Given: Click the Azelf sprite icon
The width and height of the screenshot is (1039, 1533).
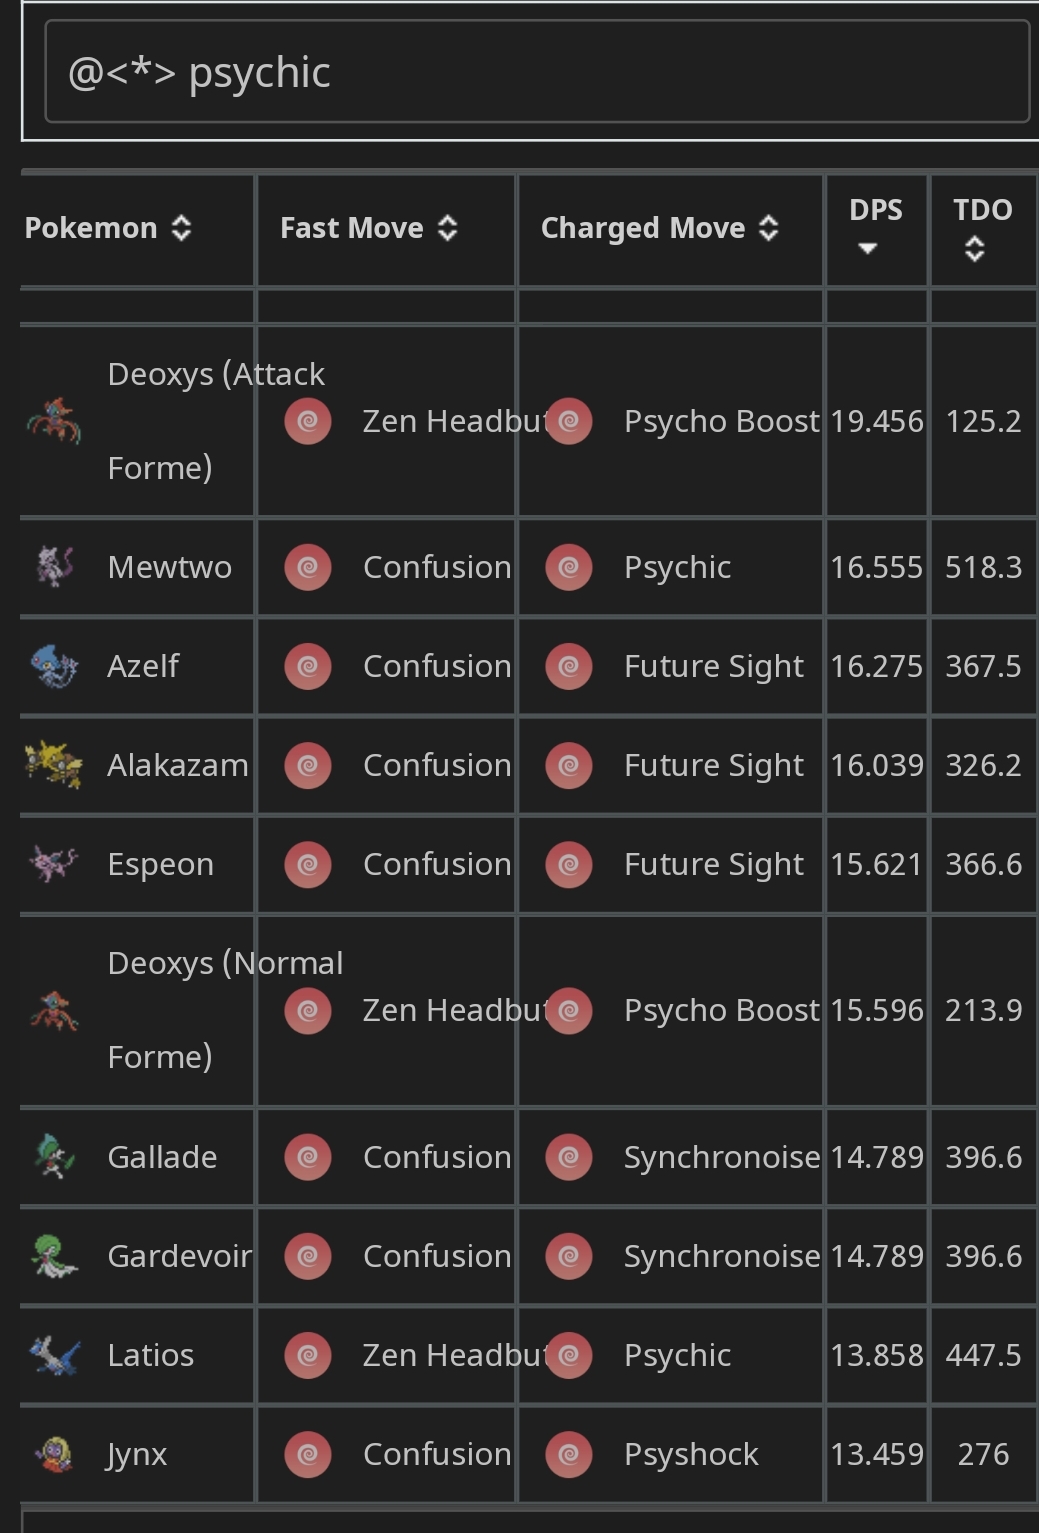Looking at the screenshot, I should [53, 666].
